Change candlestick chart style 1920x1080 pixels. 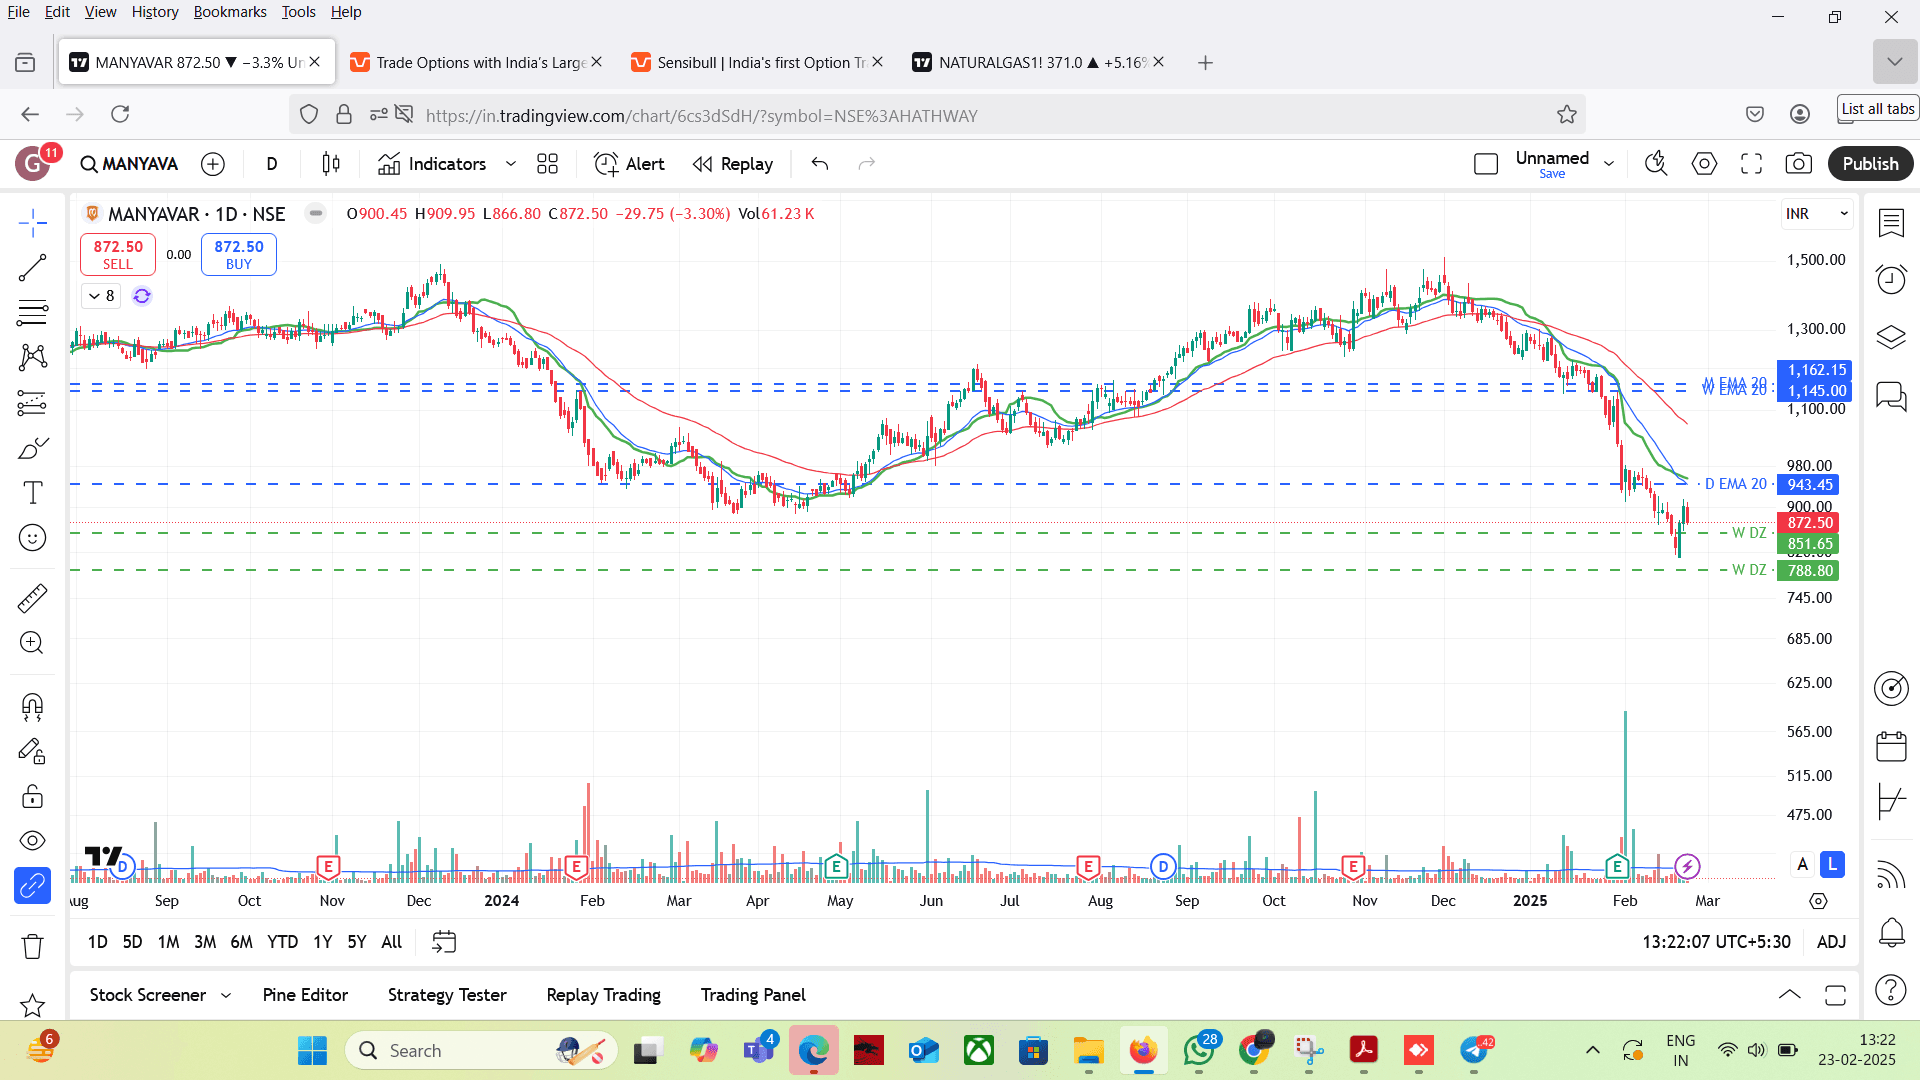click(331, 164)
